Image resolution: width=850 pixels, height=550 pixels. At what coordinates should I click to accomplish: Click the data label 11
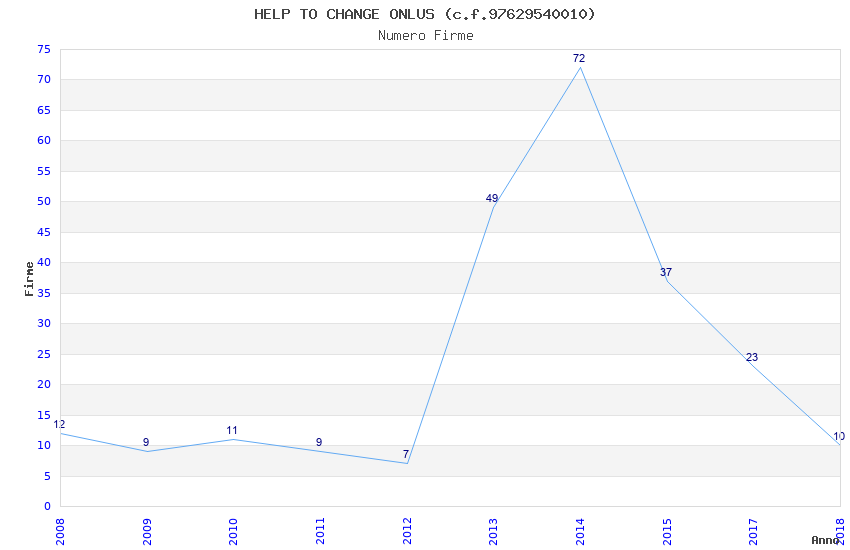pyautogui.click(x=232, y=430)
